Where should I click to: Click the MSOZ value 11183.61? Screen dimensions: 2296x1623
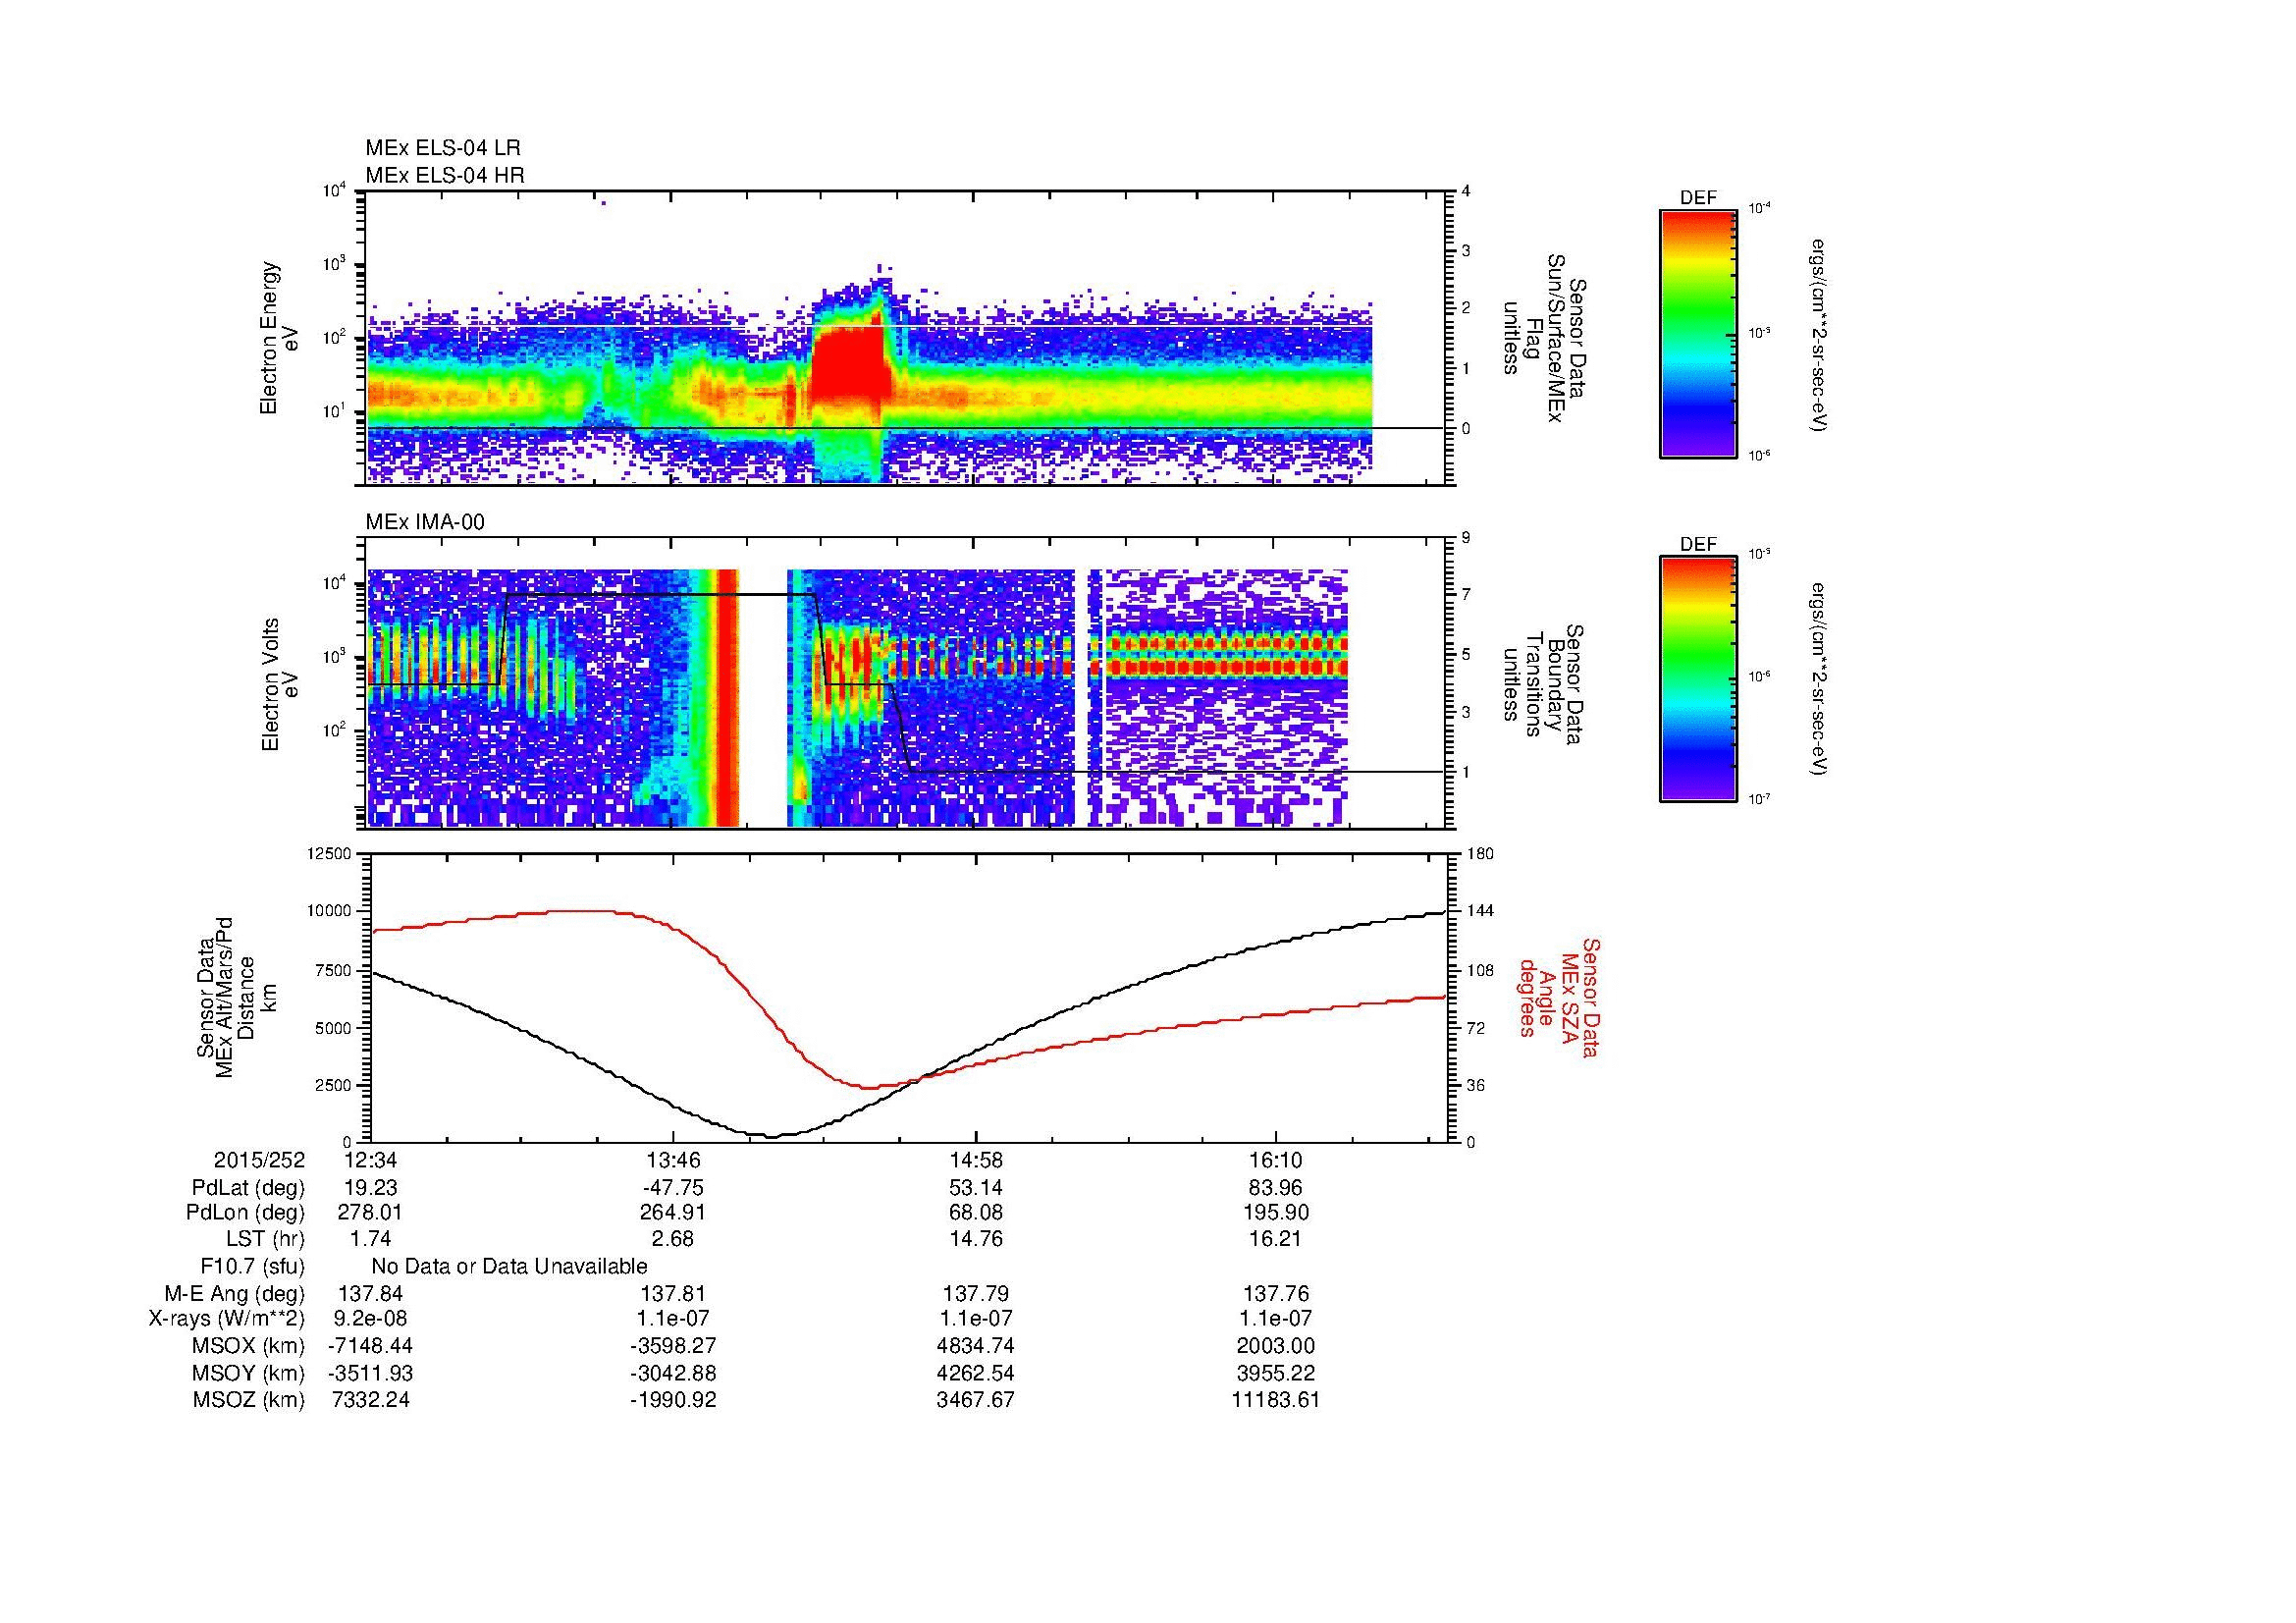[x=1277, y=1400]
